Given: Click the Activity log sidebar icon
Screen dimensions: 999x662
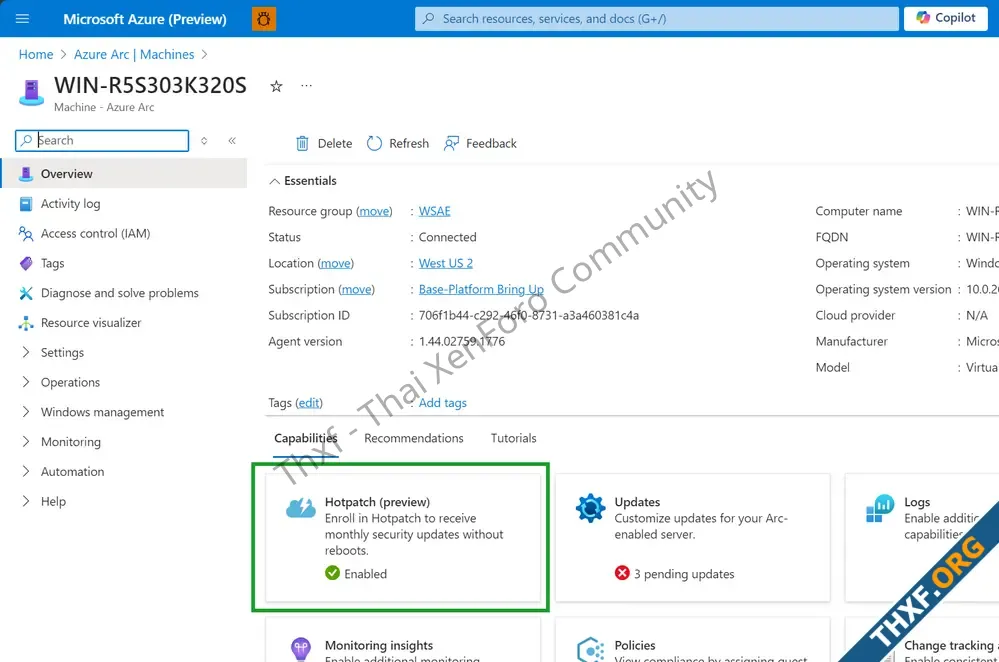Looking at the screenshot, I should [x=25, y=204].
